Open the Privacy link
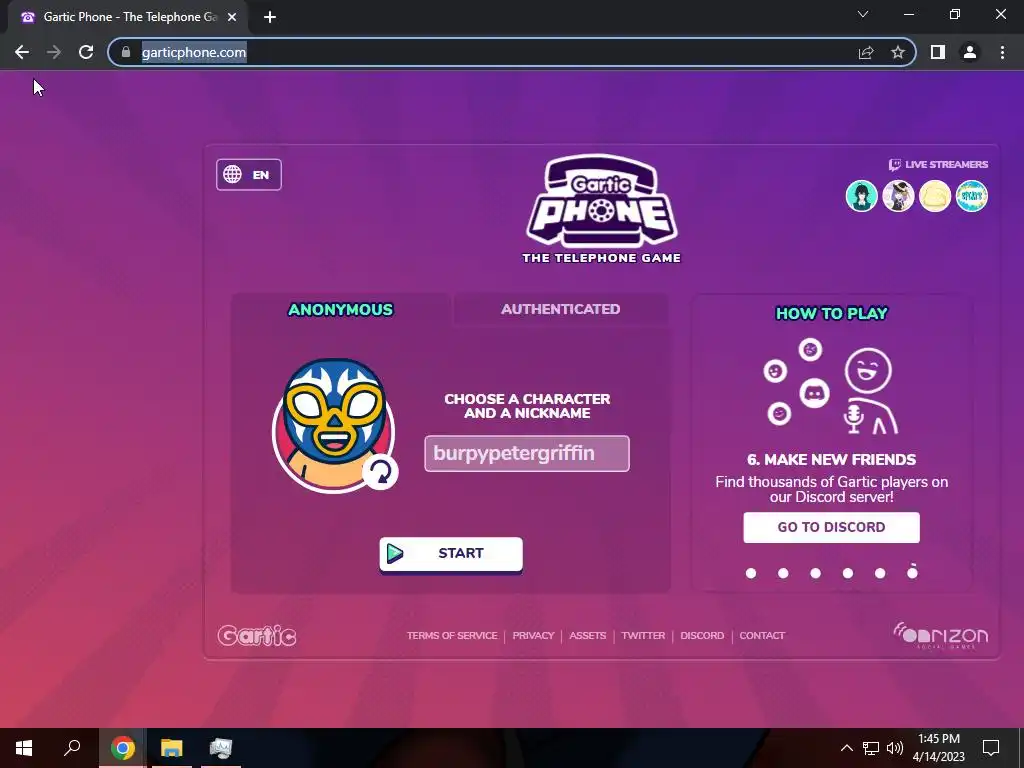 [533, 635]
